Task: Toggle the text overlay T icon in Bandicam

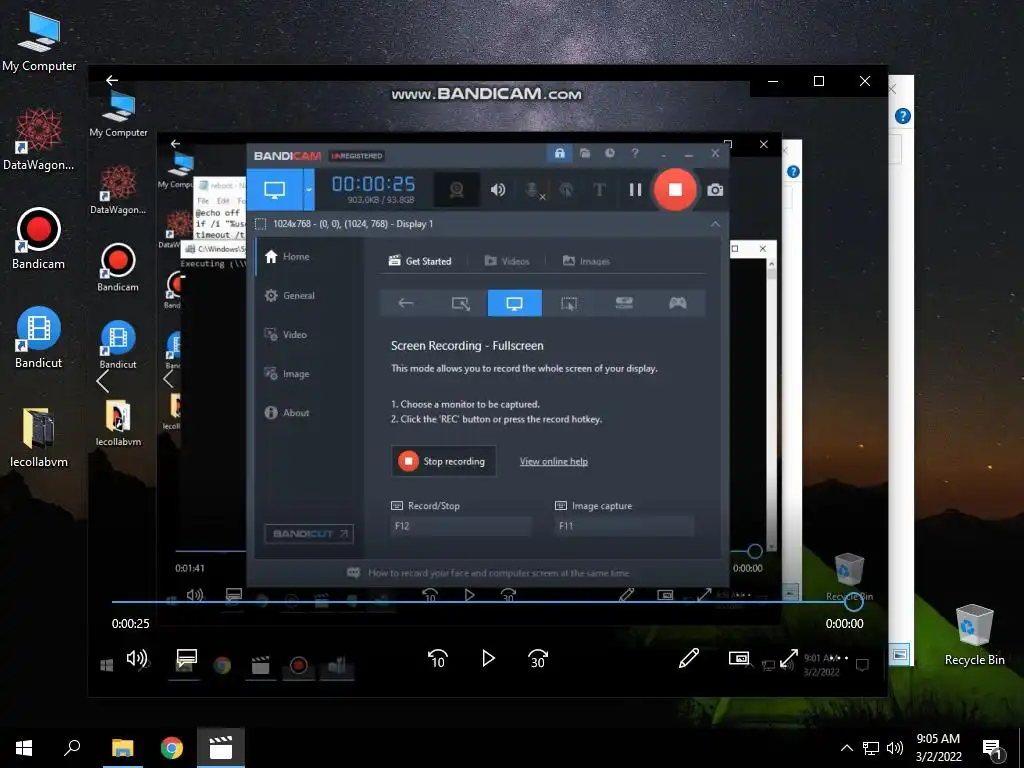Action: point(599,190)
